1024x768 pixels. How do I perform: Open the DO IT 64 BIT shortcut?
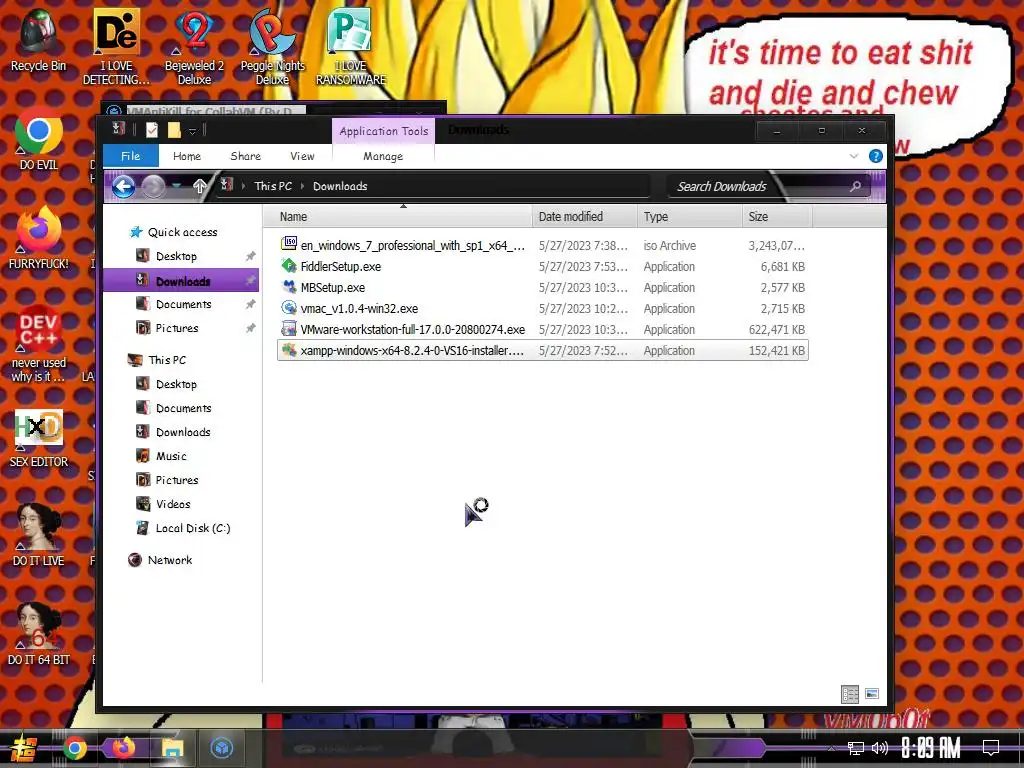pos(39,634)
